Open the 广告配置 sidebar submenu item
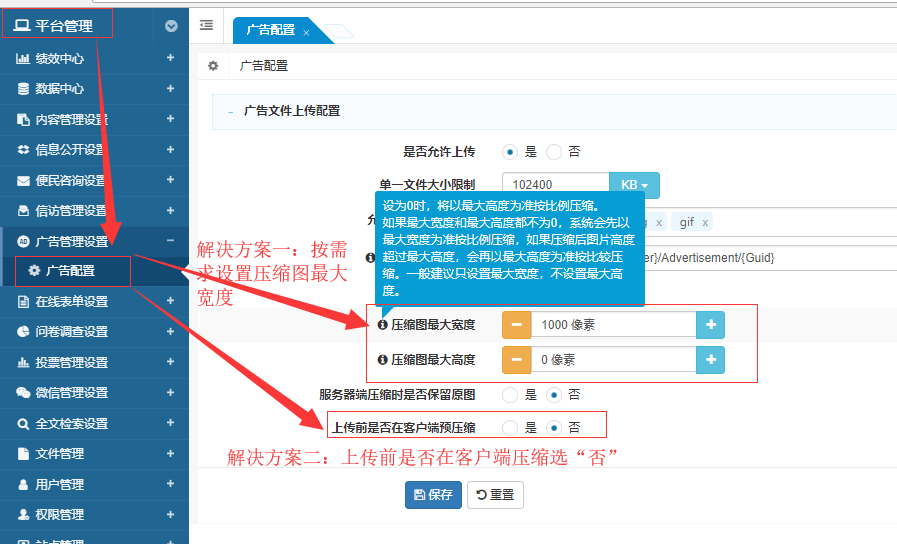Viewport: 897px width, 544px height. 70,271
